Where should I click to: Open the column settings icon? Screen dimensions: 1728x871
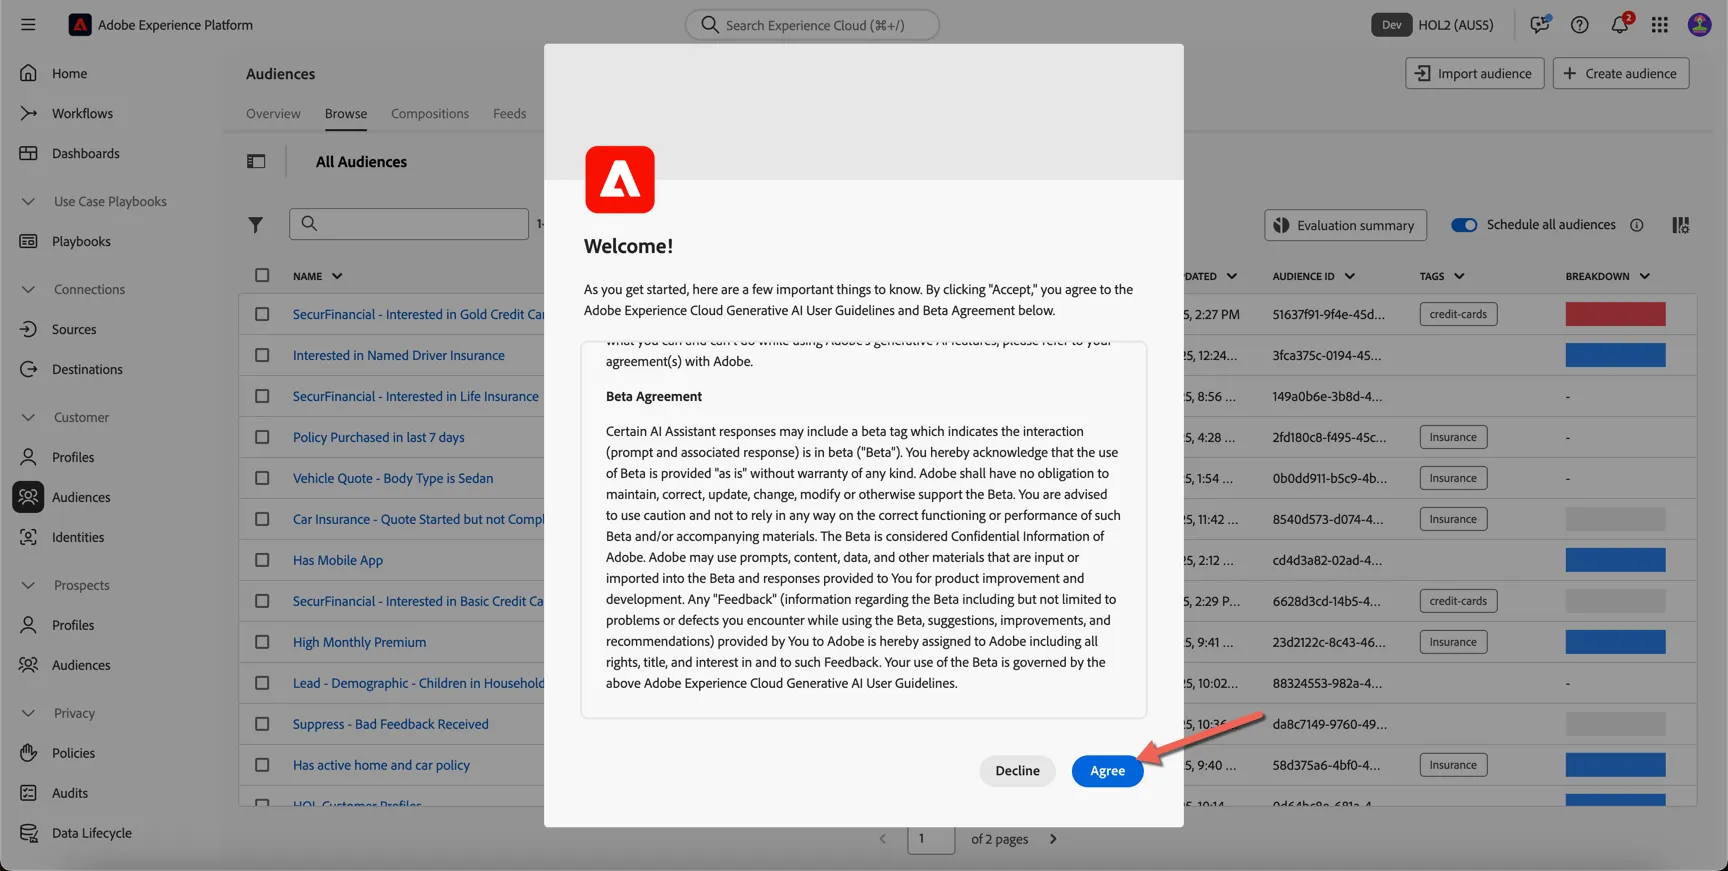pos(1681,225)
